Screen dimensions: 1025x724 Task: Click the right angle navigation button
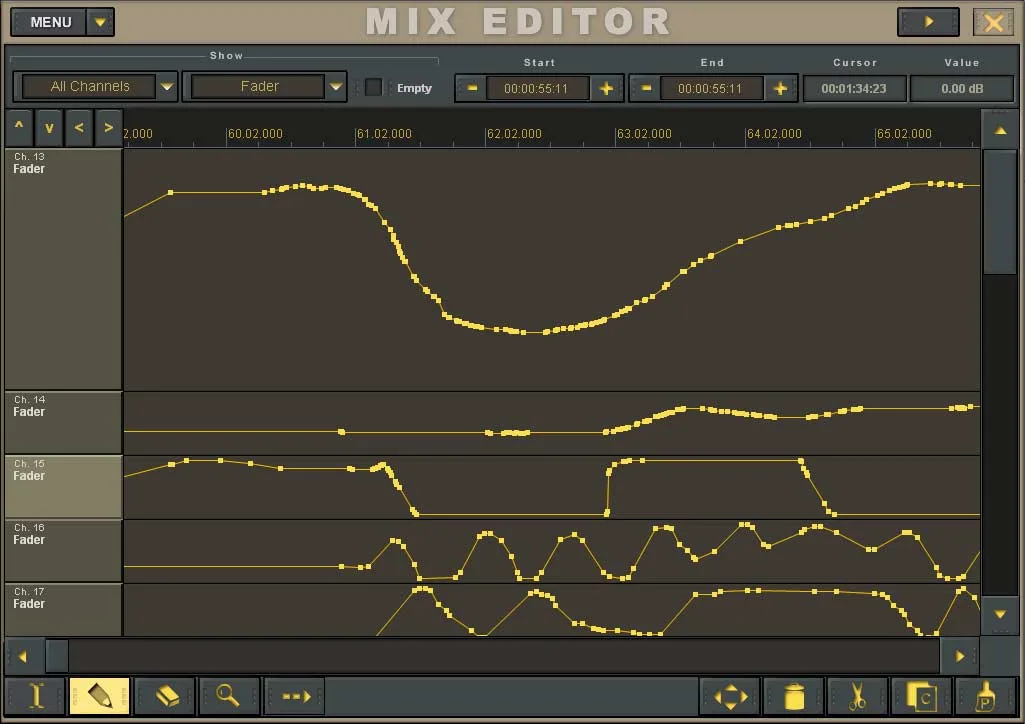point(109,127)
